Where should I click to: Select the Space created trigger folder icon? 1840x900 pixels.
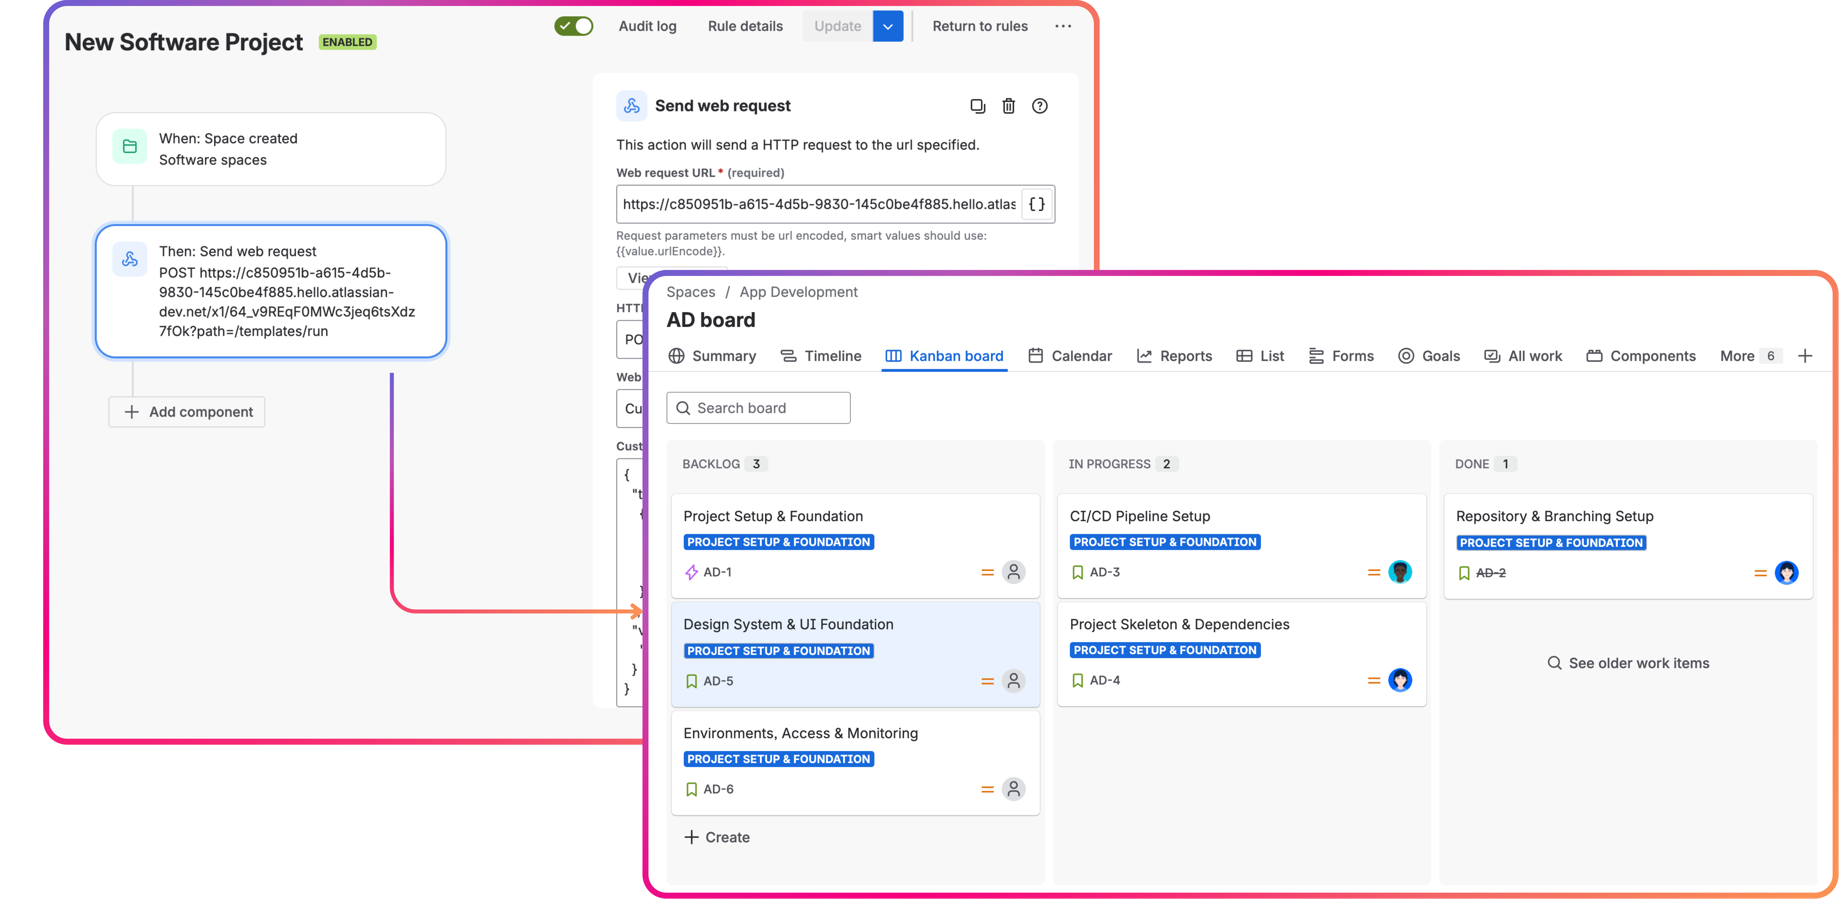pyautogui.click(x=129, y=145)
